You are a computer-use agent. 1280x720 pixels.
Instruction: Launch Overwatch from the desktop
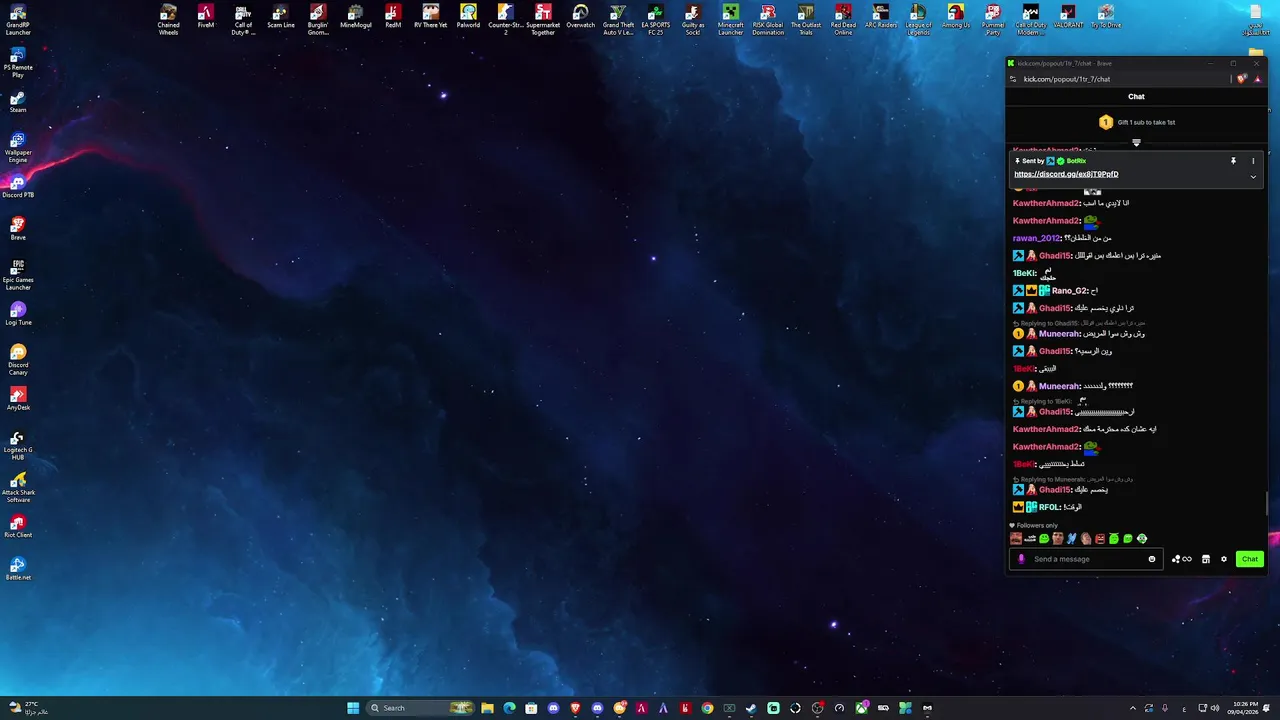[580, 17]
